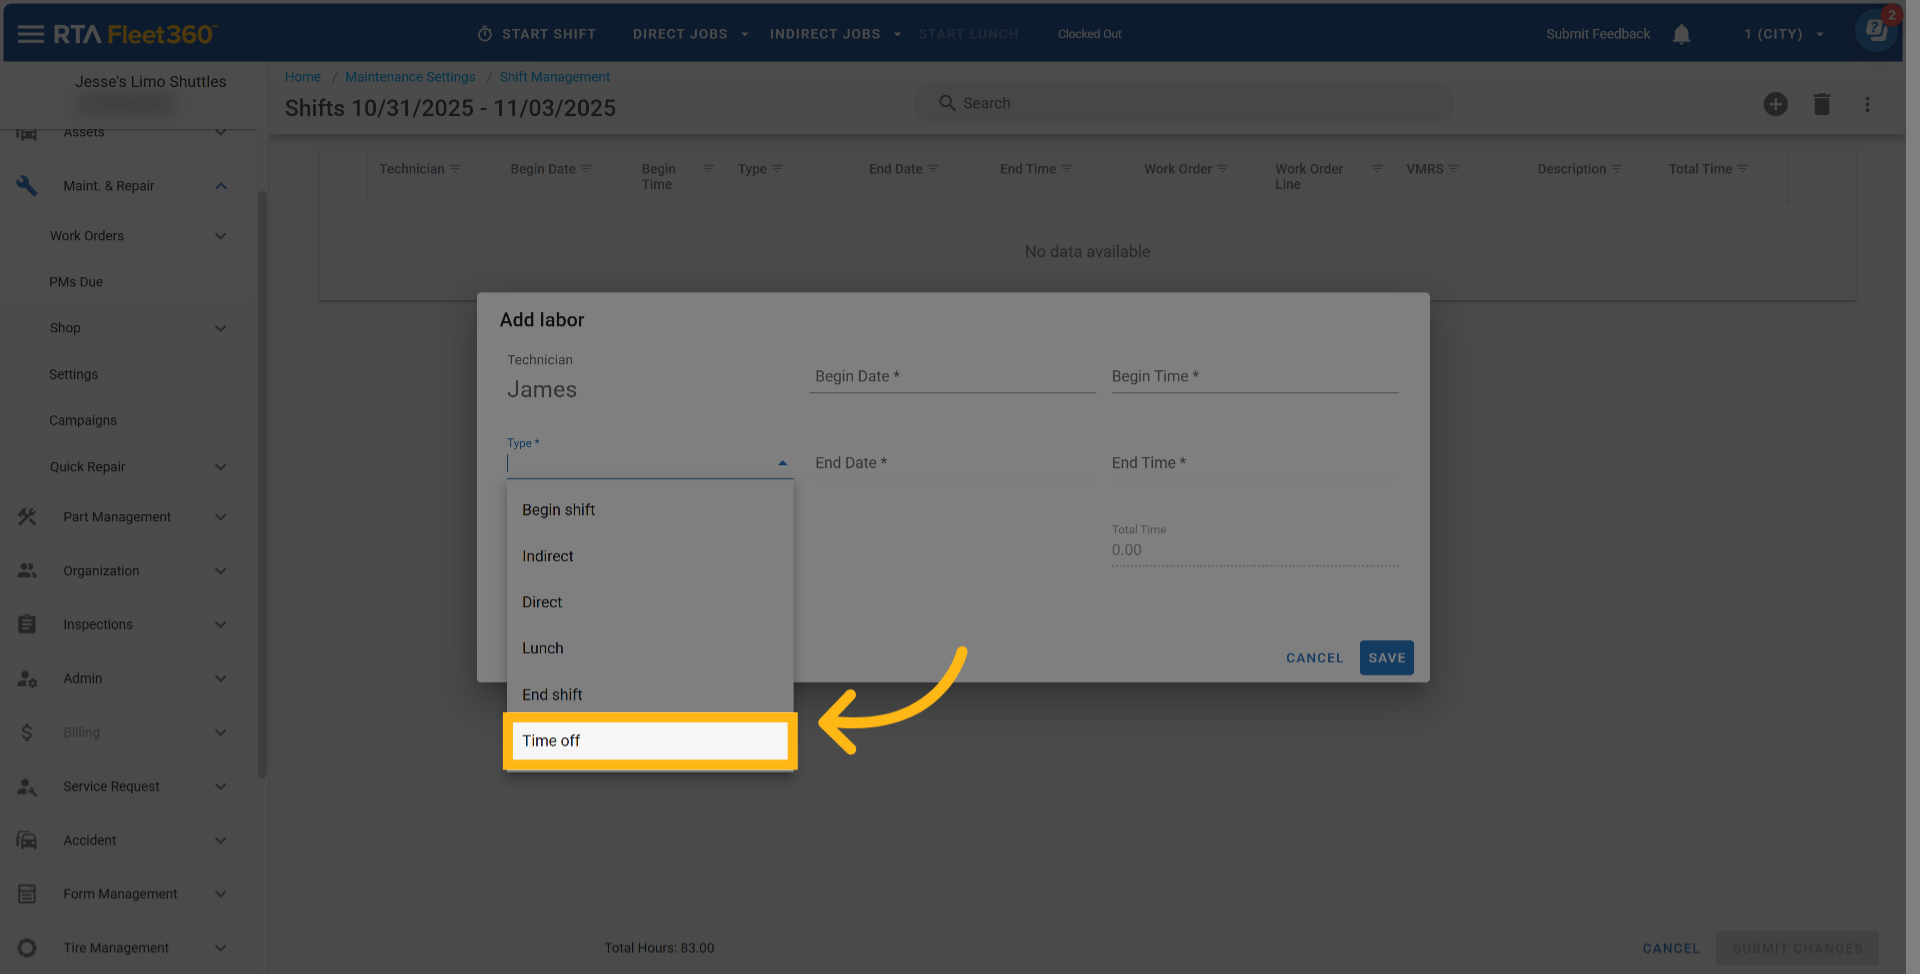Open Maintenance Settings breadcrumb link
This screenshot has height=974, width=1920.
click(x=410, y=77)
